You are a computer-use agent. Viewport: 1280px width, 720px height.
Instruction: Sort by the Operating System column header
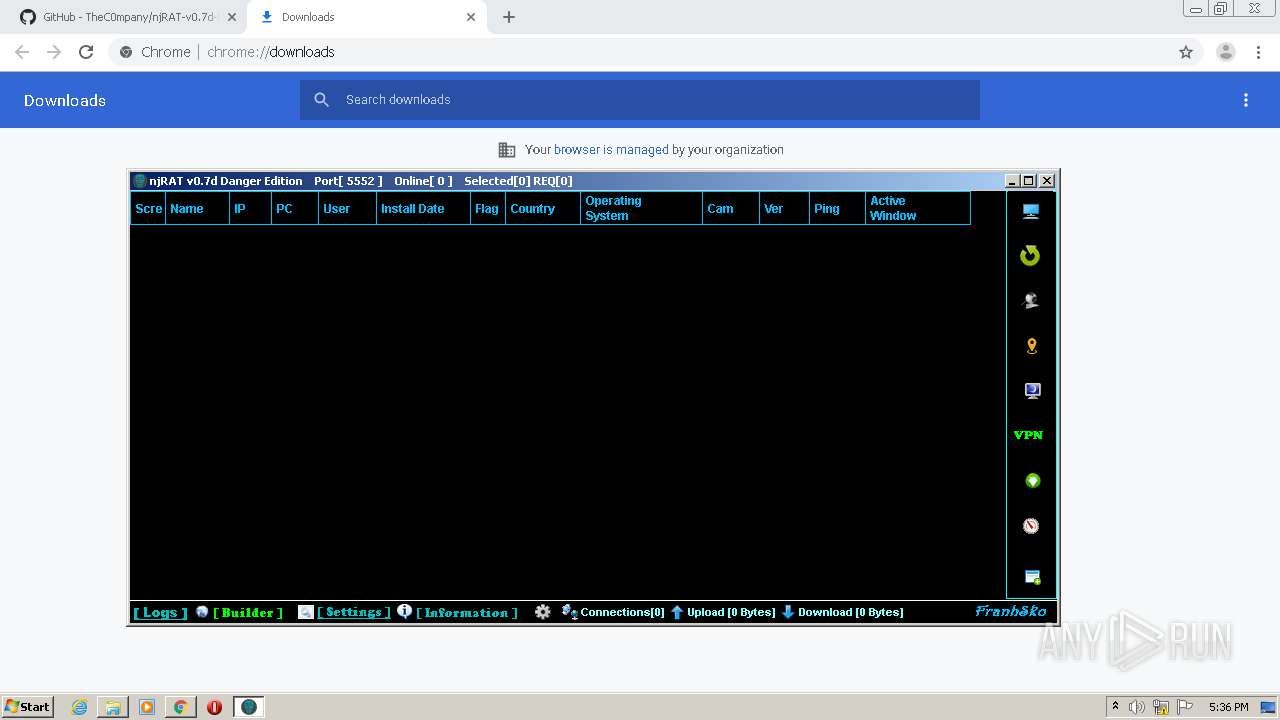click(641, 208)
